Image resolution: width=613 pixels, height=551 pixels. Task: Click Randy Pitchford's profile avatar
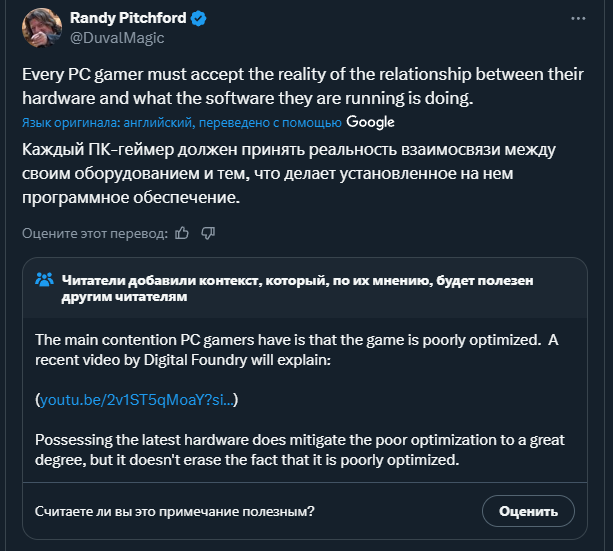42,28
